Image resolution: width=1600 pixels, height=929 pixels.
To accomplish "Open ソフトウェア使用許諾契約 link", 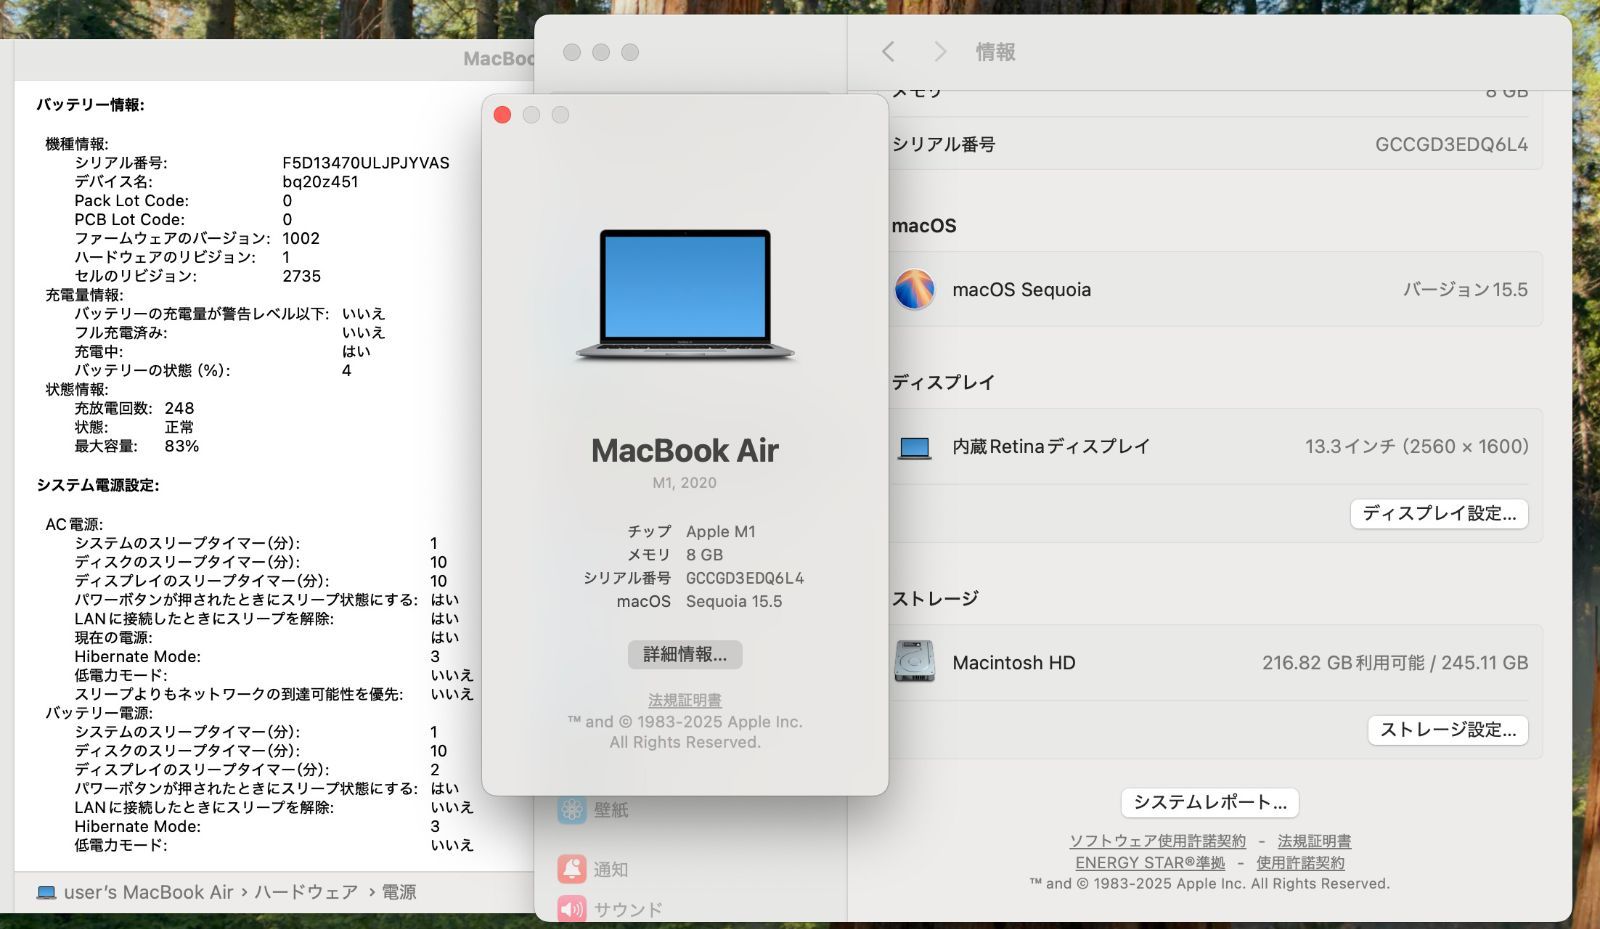I will click(x=1158, y=841).
